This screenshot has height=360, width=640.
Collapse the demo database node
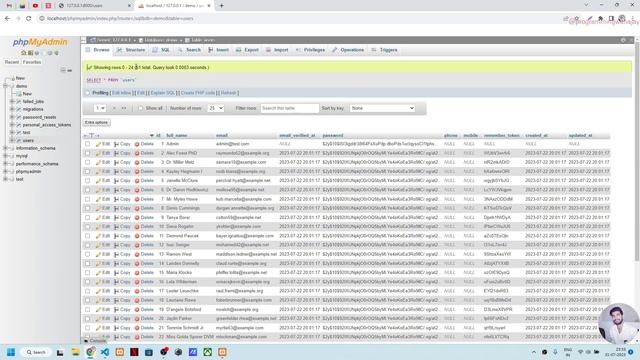[x=5, y=86]
